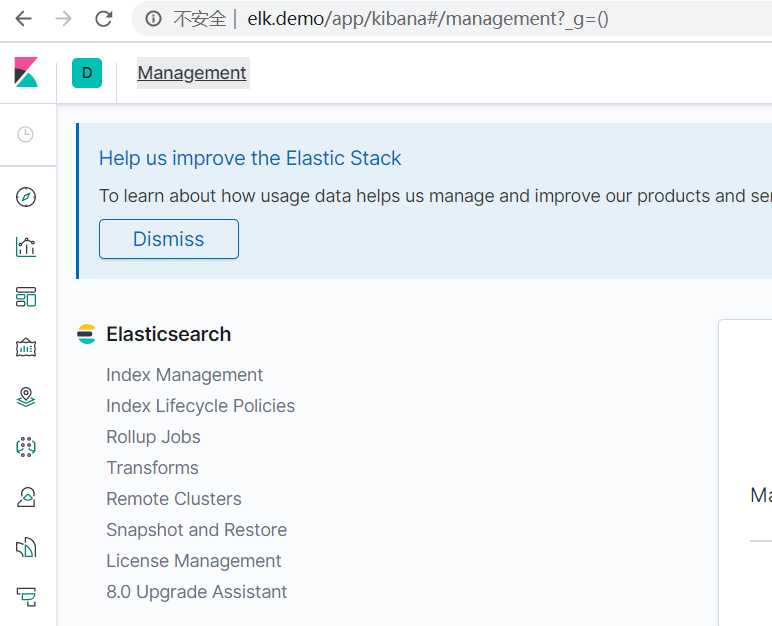Open Logs icon in sidebar
This screenshot has width=772, height=626.
26,547
